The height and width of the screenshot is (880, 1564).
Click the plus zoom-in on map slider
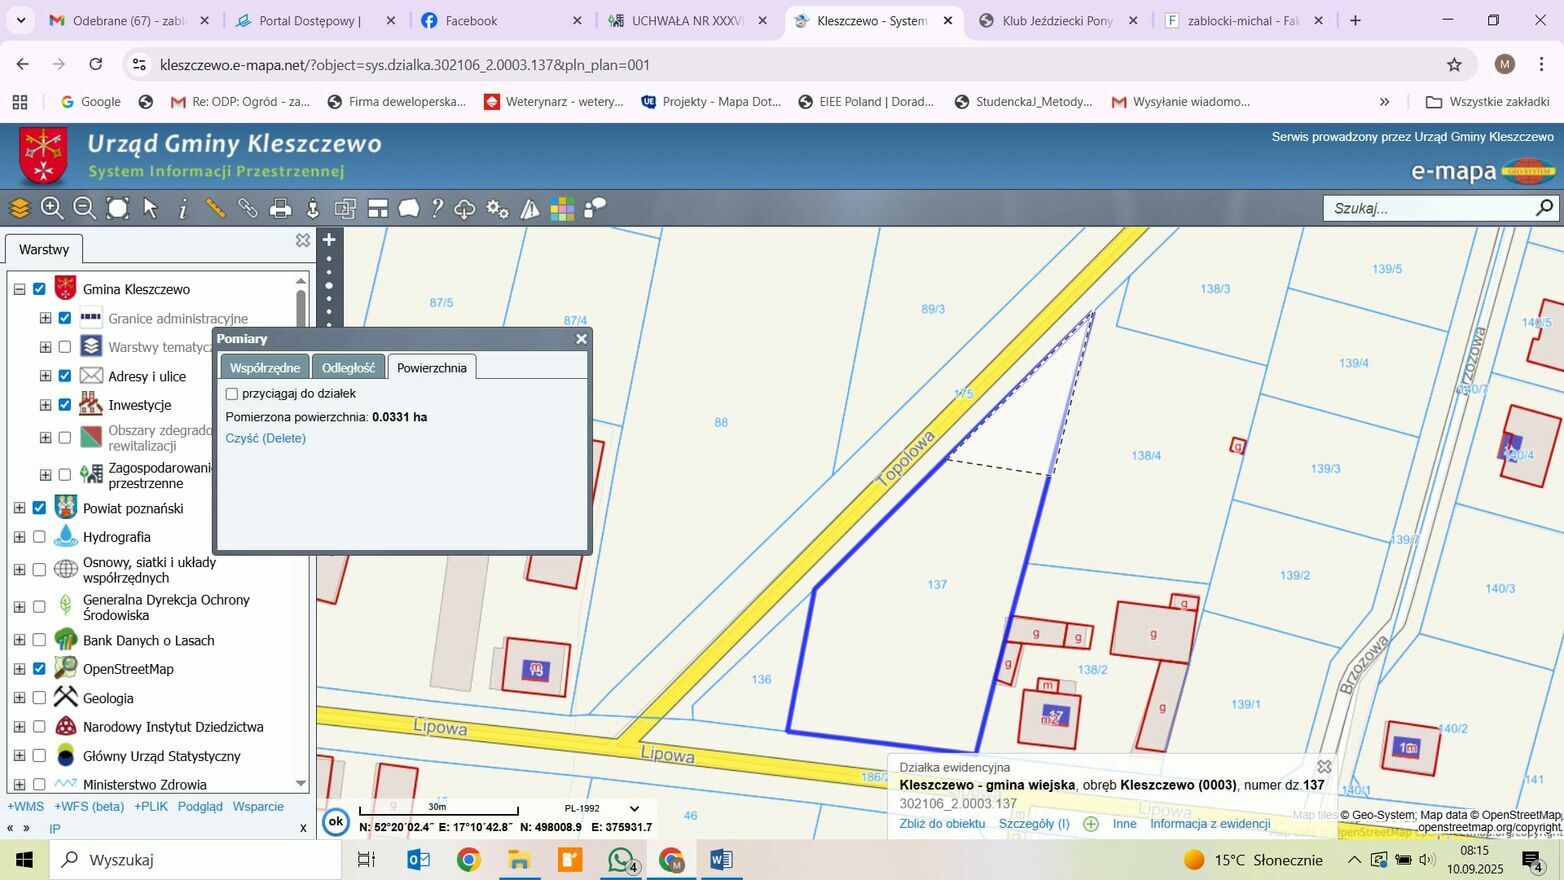(x=329, y=240)
